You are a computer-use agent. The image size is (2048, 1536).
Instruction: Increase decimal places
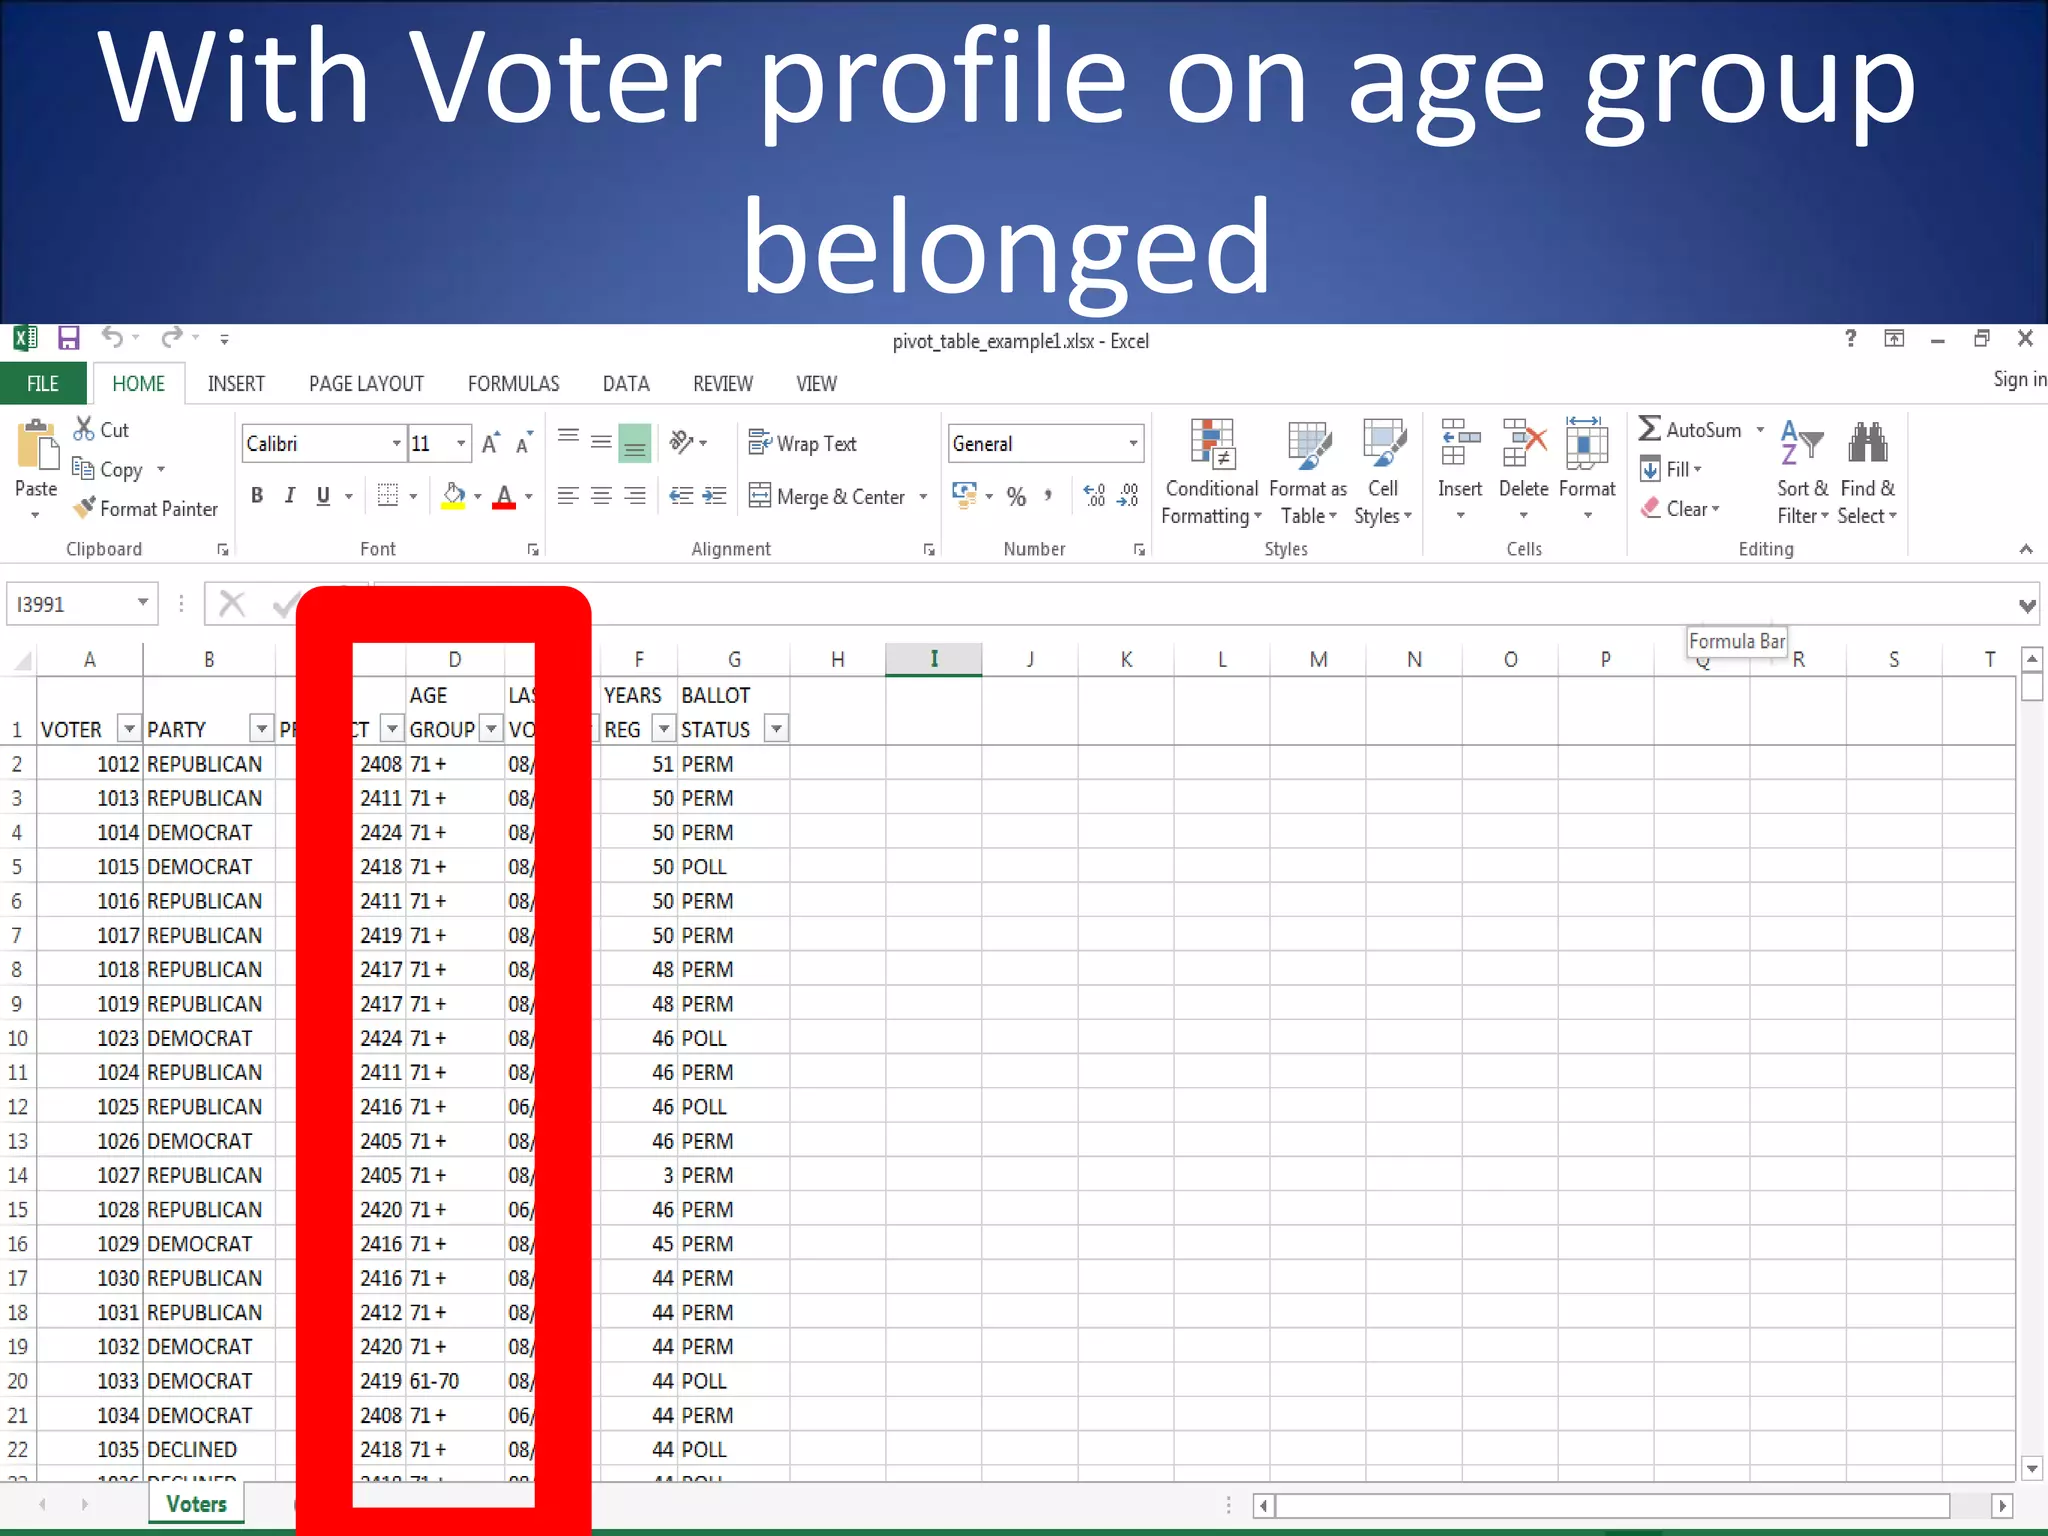point(1095,496)
